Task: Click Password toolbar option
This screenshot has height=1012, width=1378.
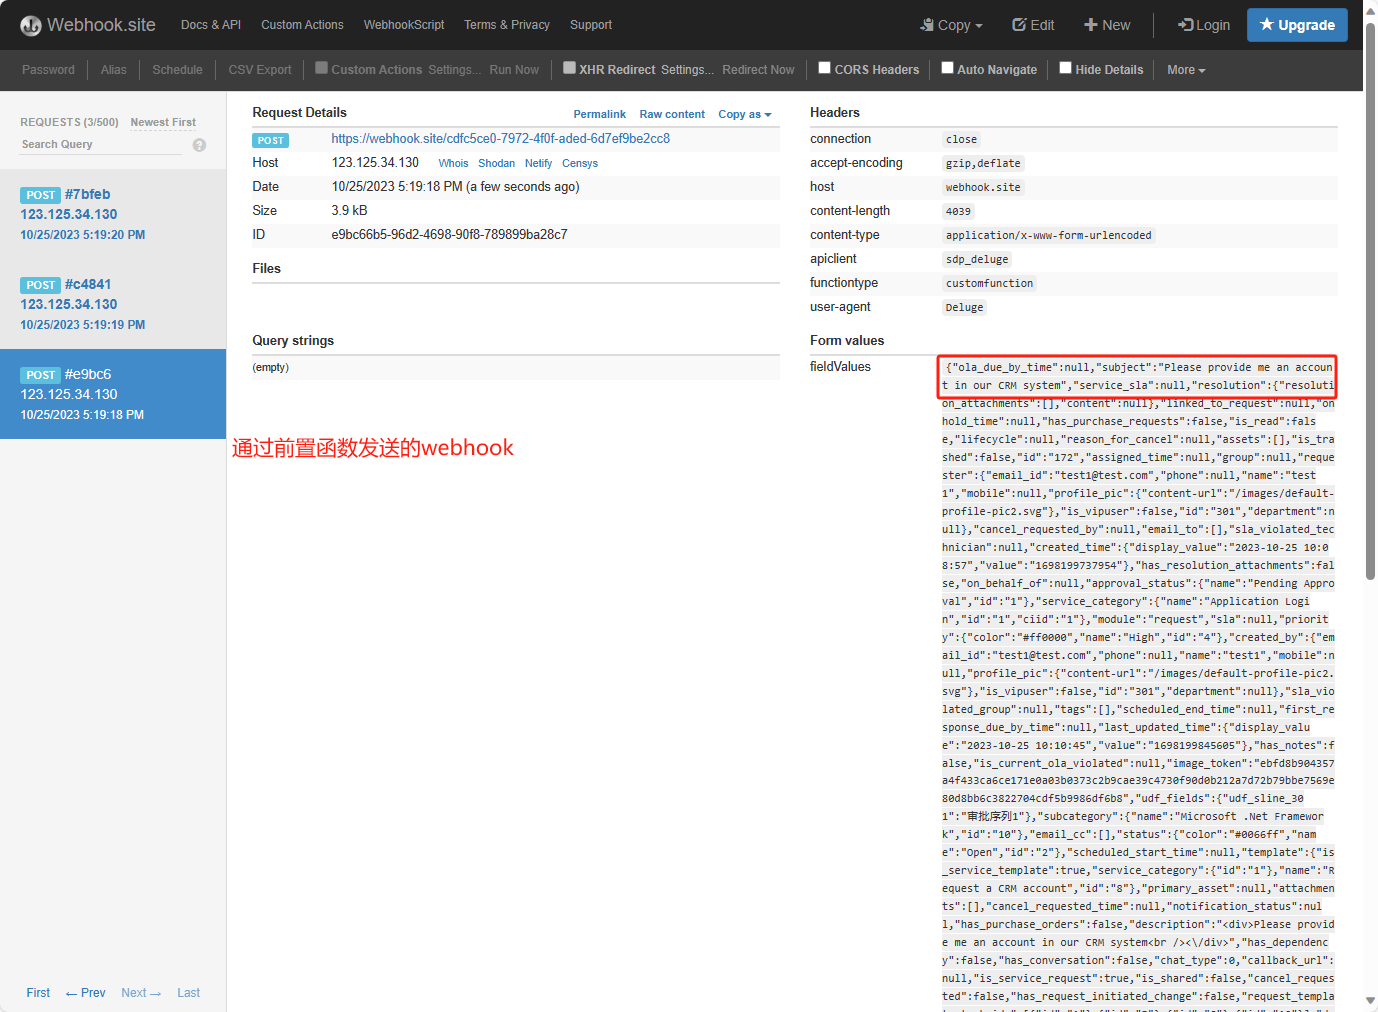Action: coord(48,70)
